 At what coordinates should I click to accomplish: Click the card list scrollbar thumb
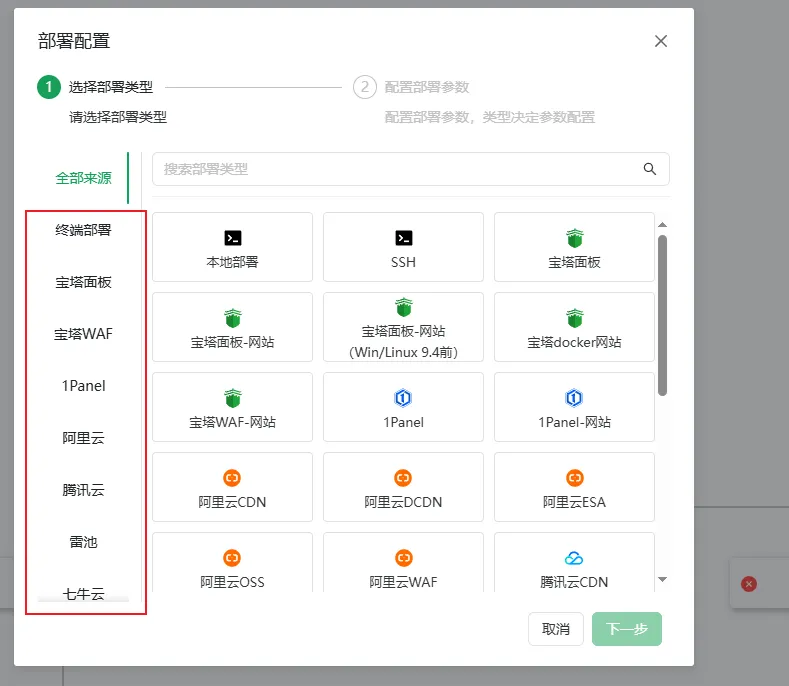(x=662, y=316)
